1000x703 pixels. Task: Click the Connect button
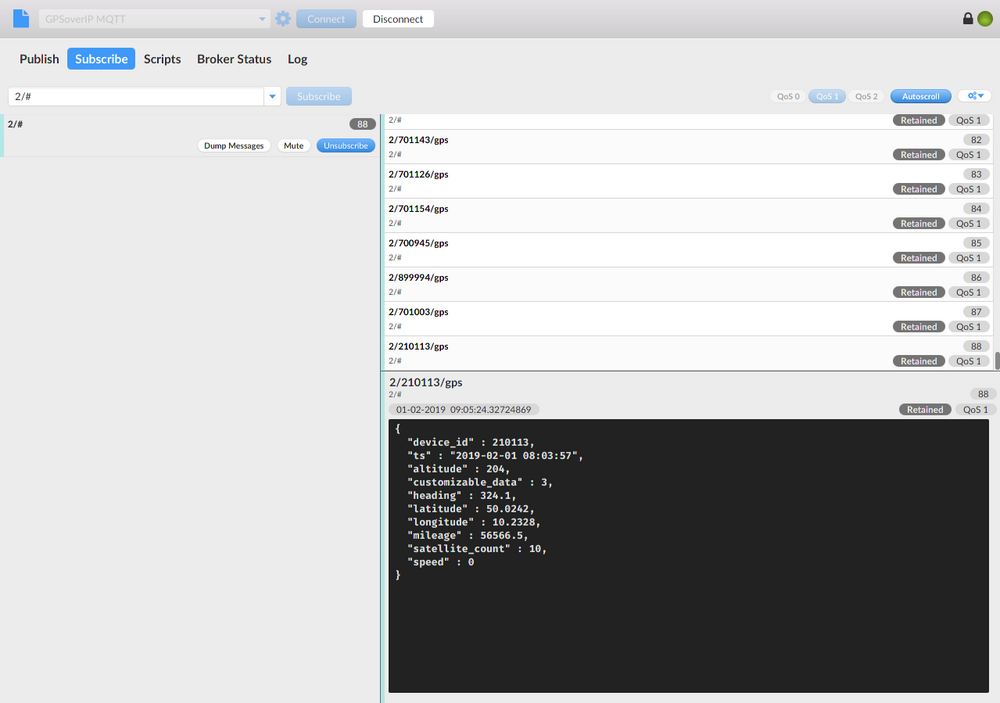click(x=326, y=19)
